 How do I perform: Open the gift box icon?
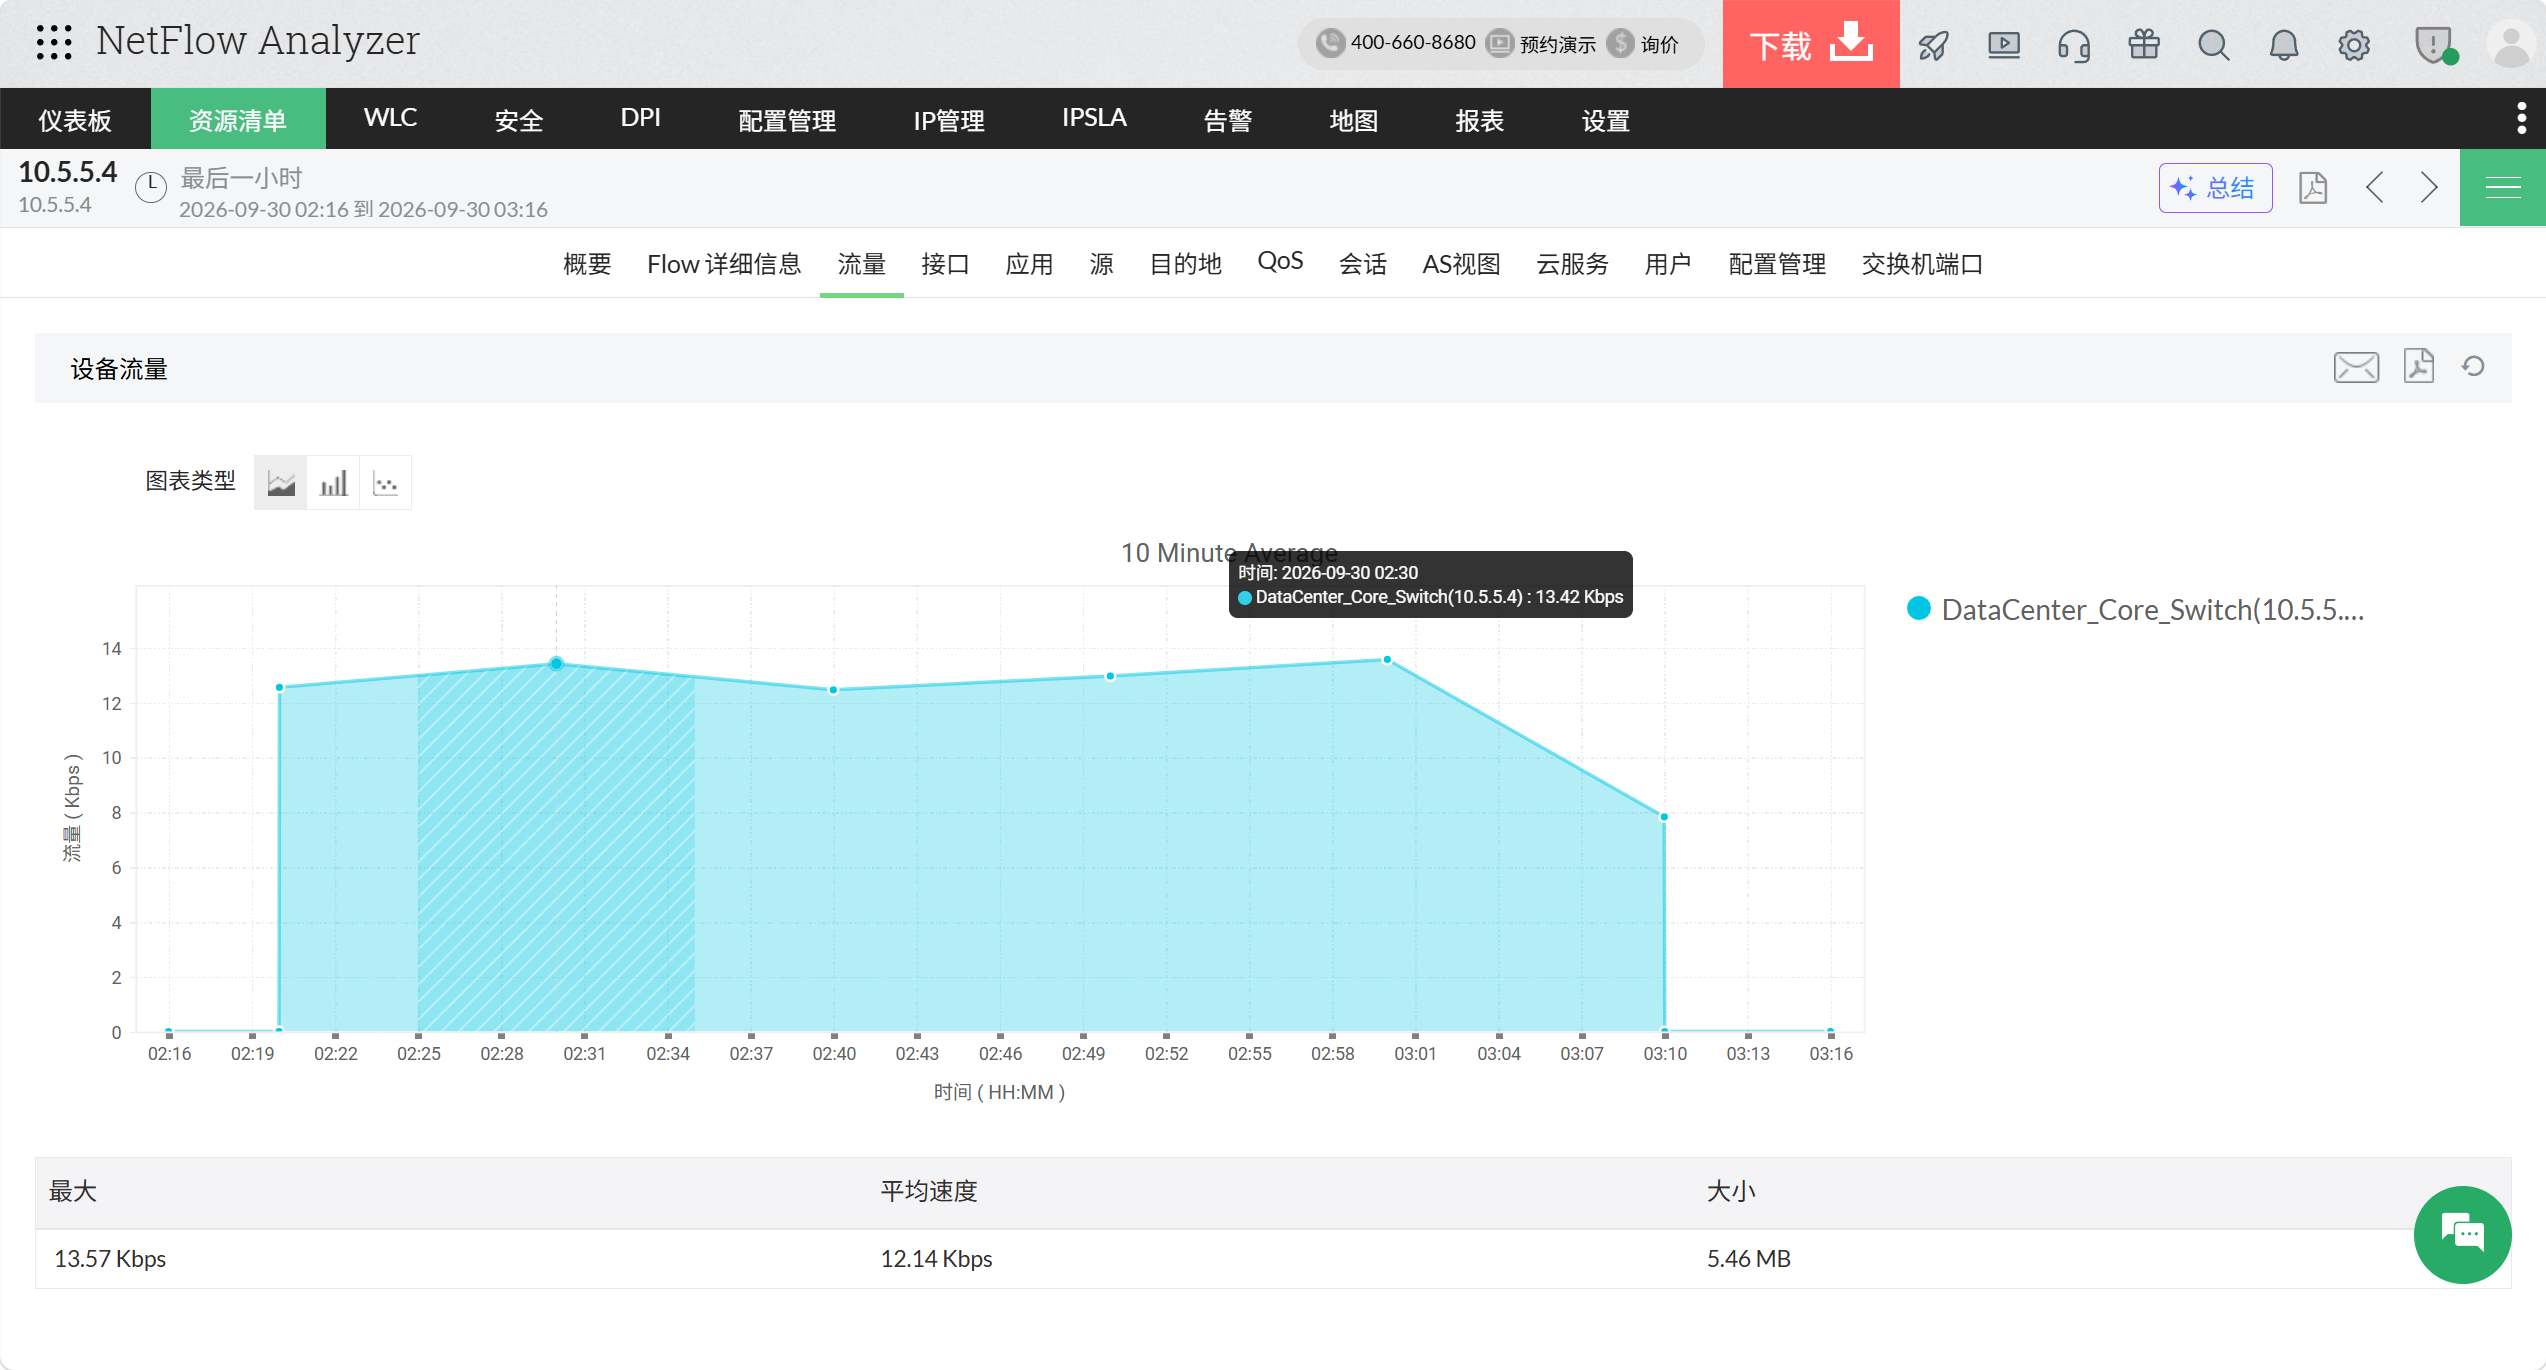pos(2144,45)
